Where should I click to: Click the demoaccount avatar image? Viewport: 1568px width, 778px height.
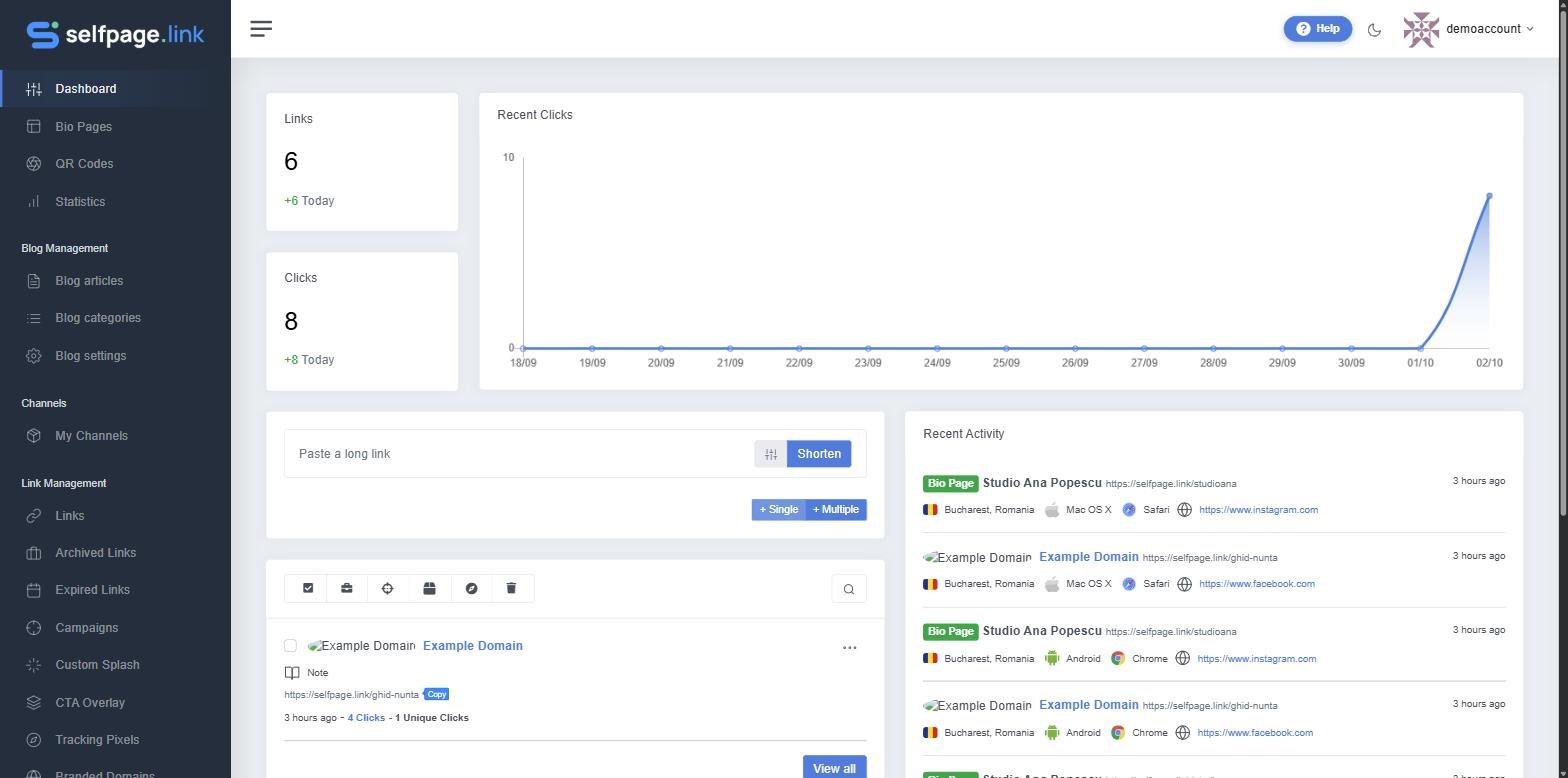[1421, 30]
